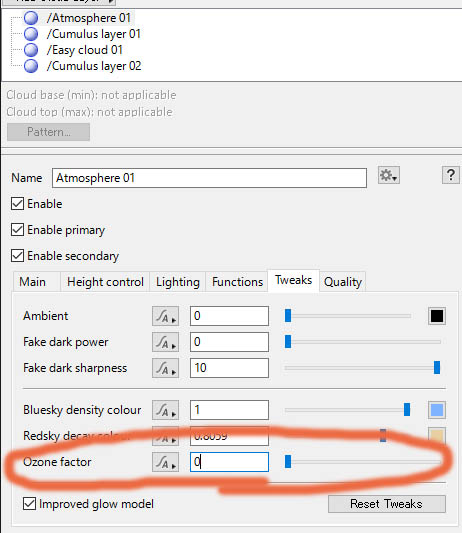462x533 pixels.
Task: Toggle the Enable checkbox
Action: [17, 204]
